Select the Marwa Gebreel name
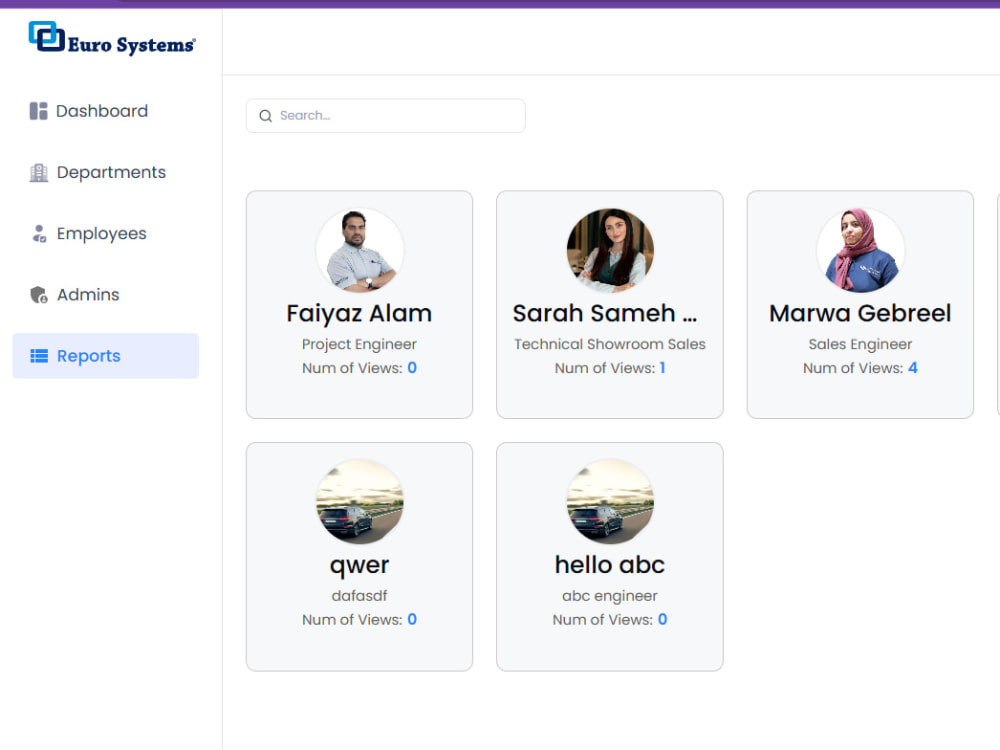Screen dimensions: 1000x750 tap(860, 314)
